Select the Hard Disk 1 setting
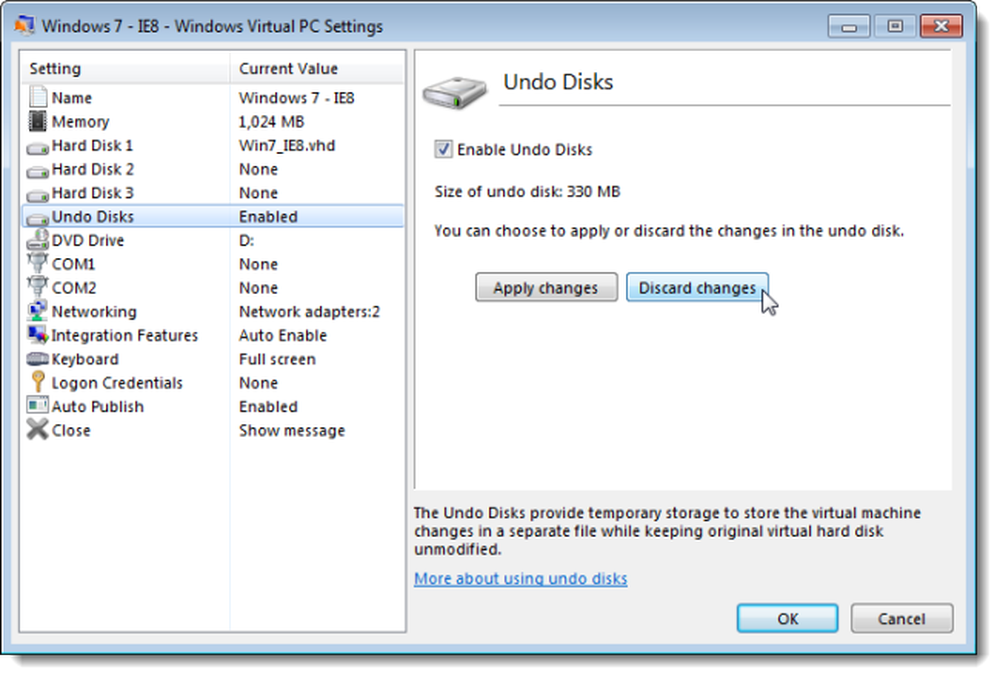Screen dimensions: 1000x678 coord(213,145)
